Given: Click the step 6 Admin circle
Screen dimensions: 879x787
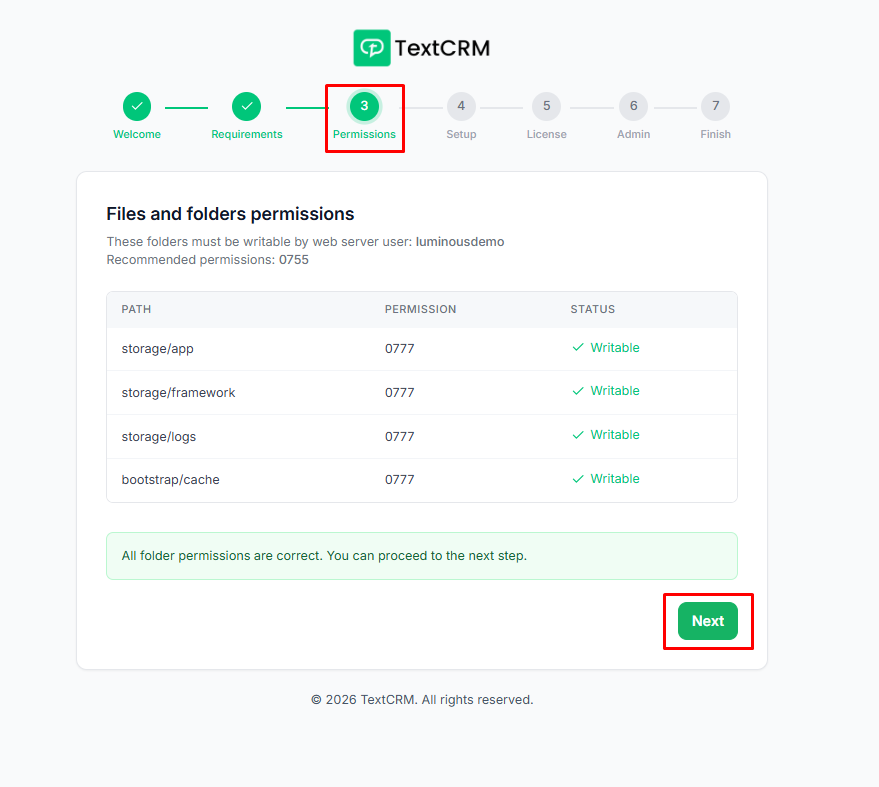Looking at the screenshot, I should (x=633, y=106).
